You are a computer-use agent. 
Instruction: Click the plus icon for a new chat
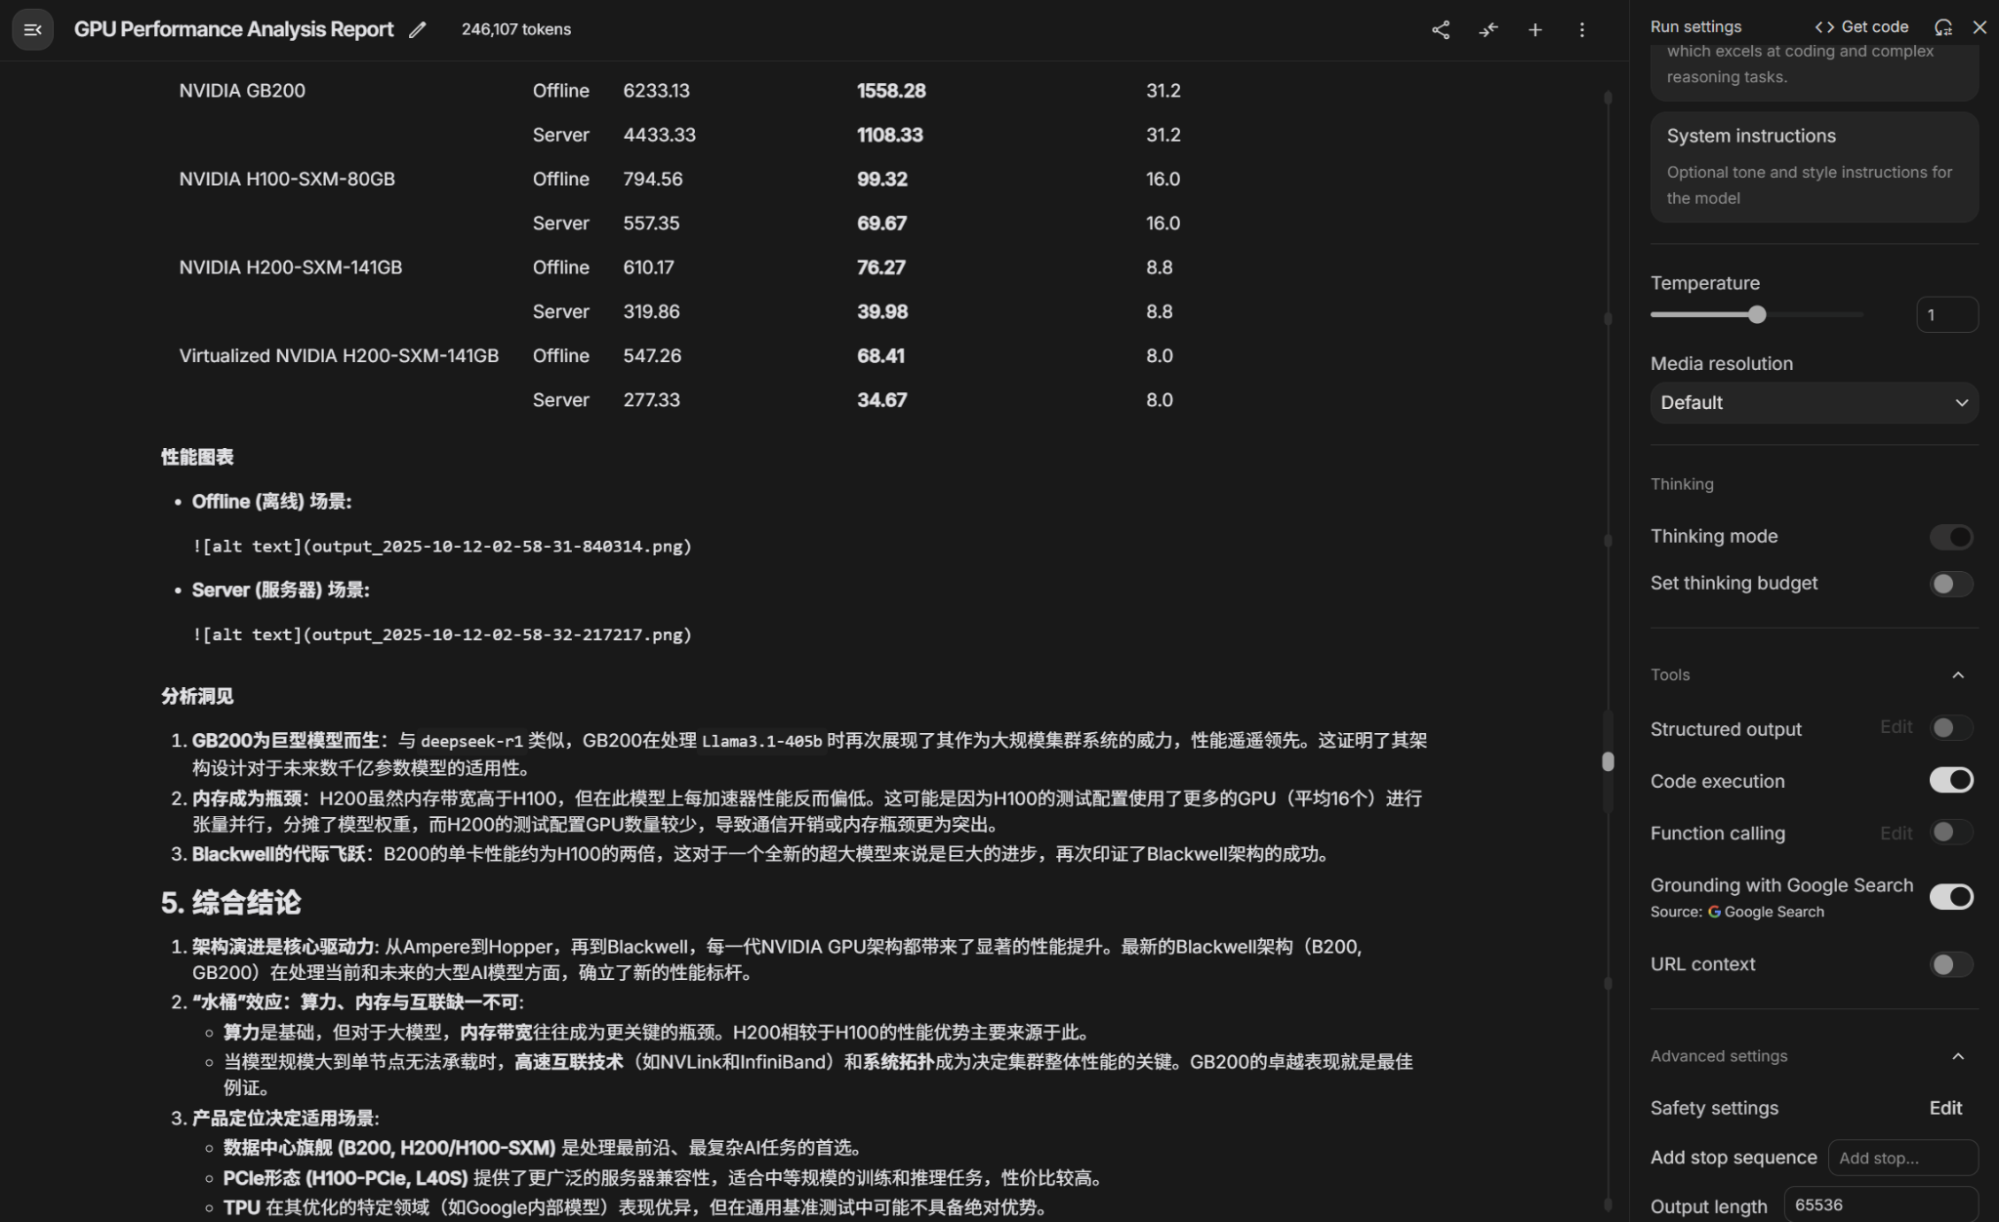[x=1535, y=30]
